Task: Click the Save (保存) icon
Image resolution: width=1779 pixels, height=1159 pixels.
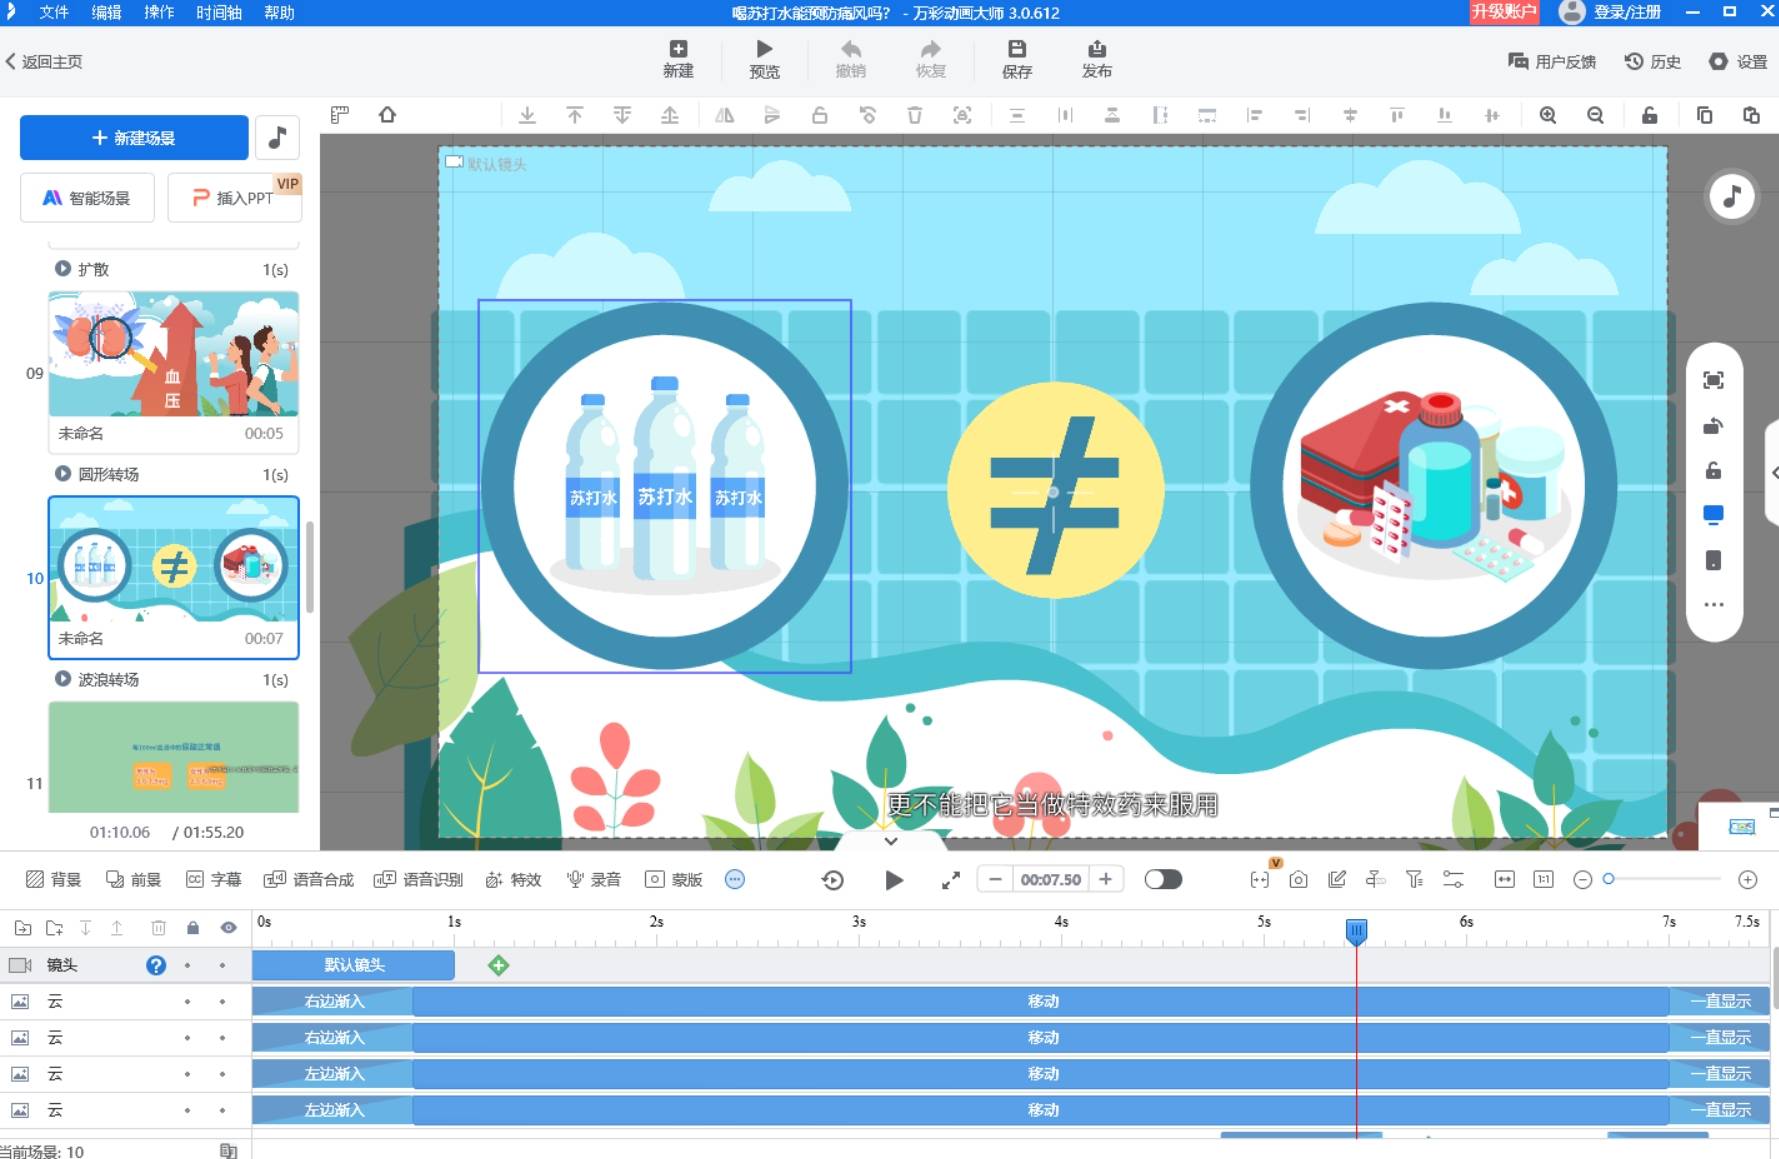Action: [1016, 49]
